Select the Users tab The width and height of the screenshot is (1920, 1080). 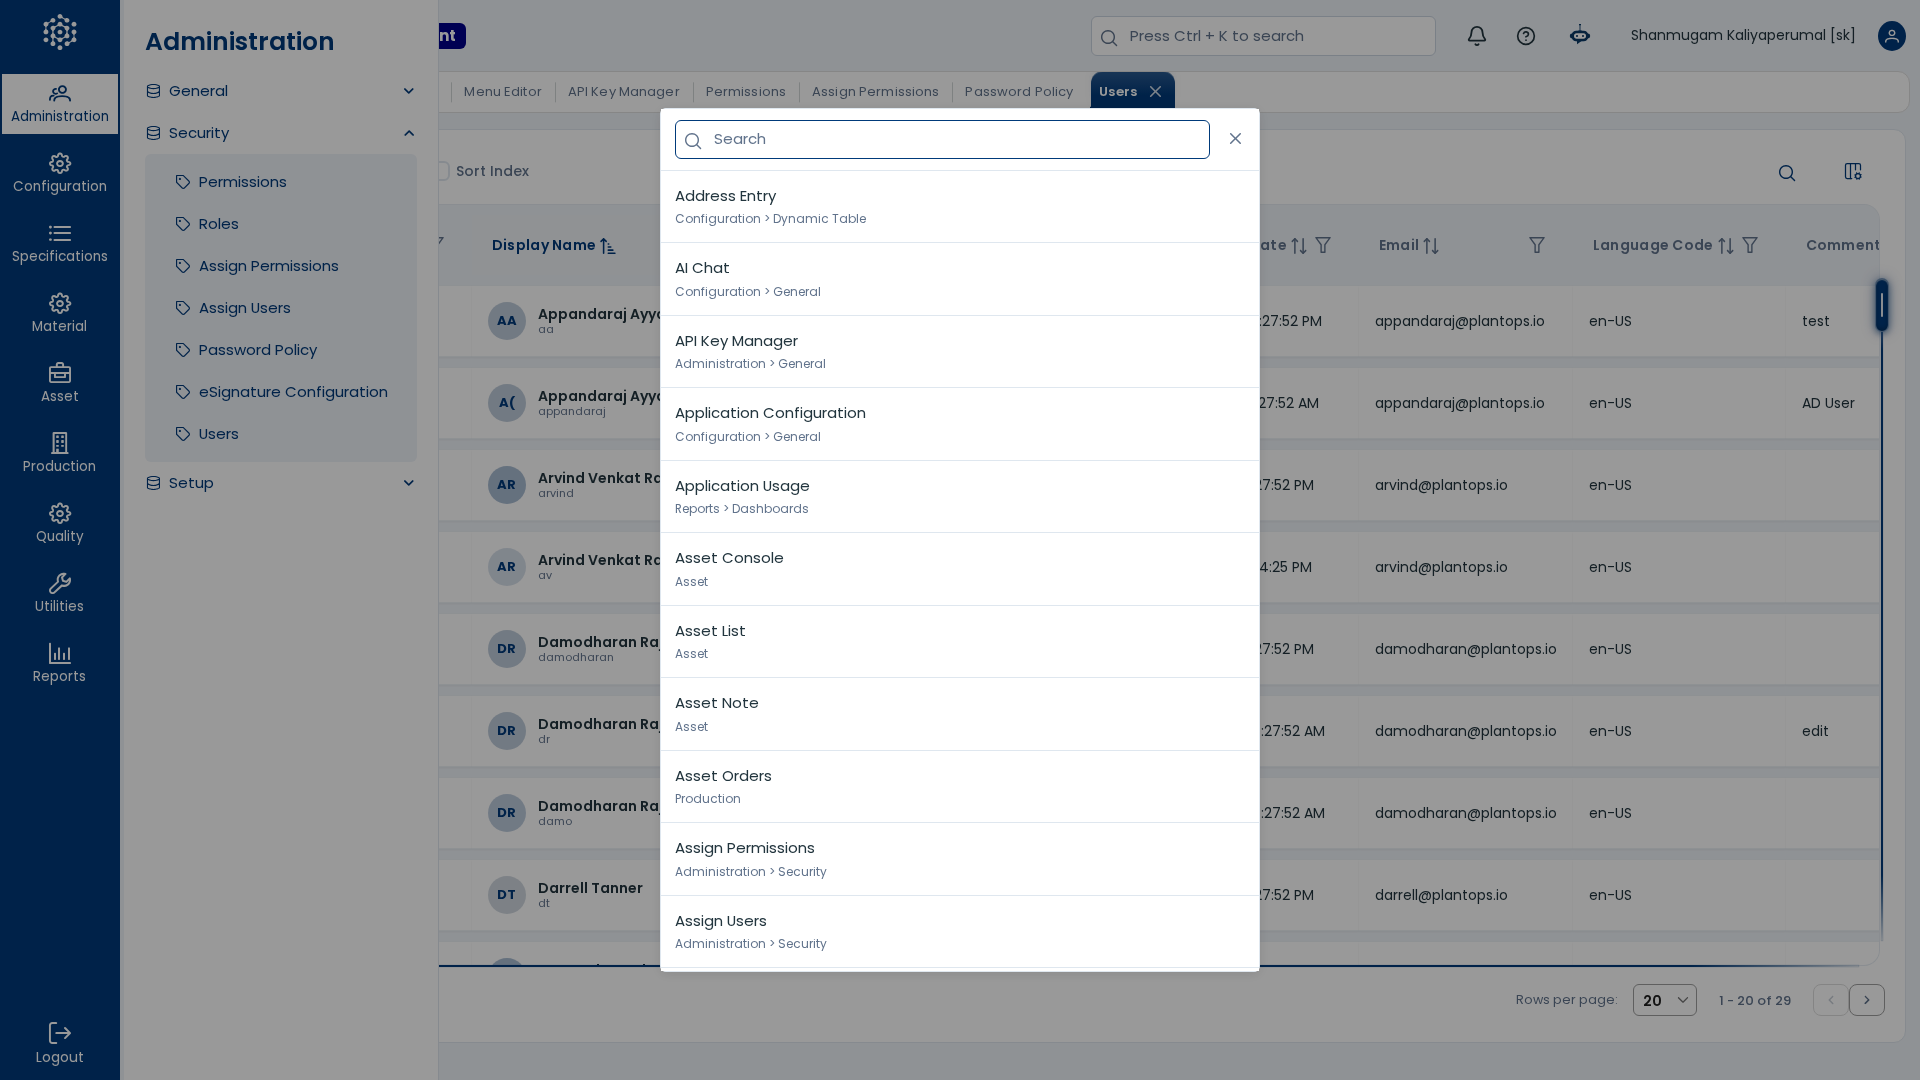(1118, 92)
